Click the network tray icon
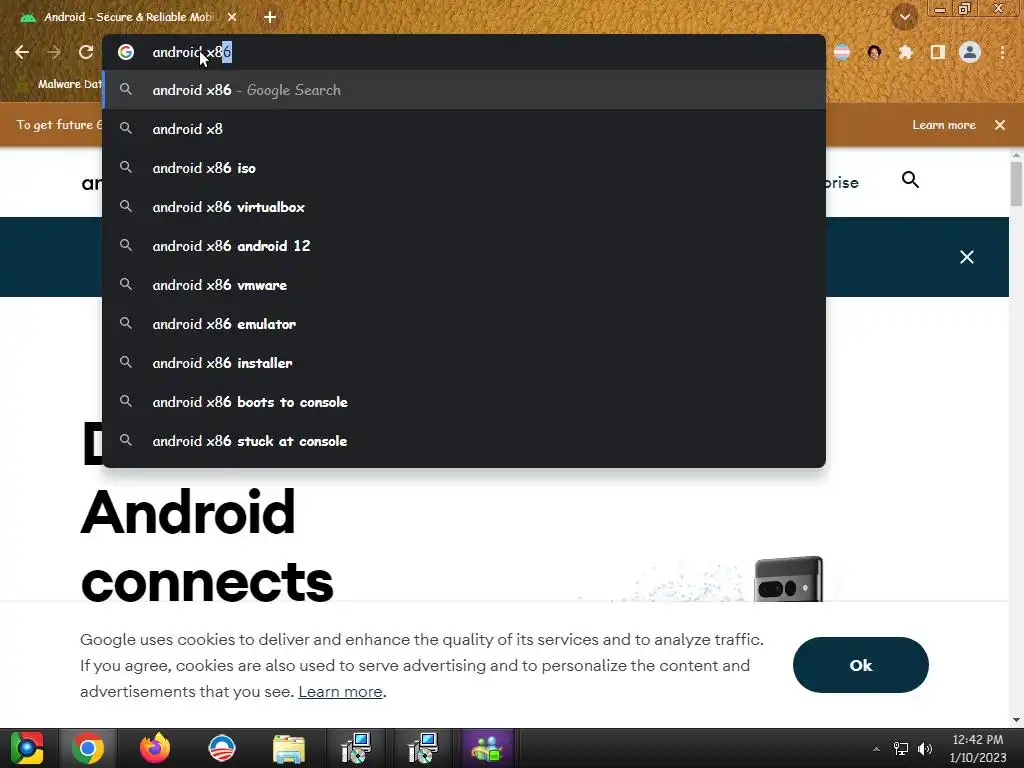 (901, 749)
